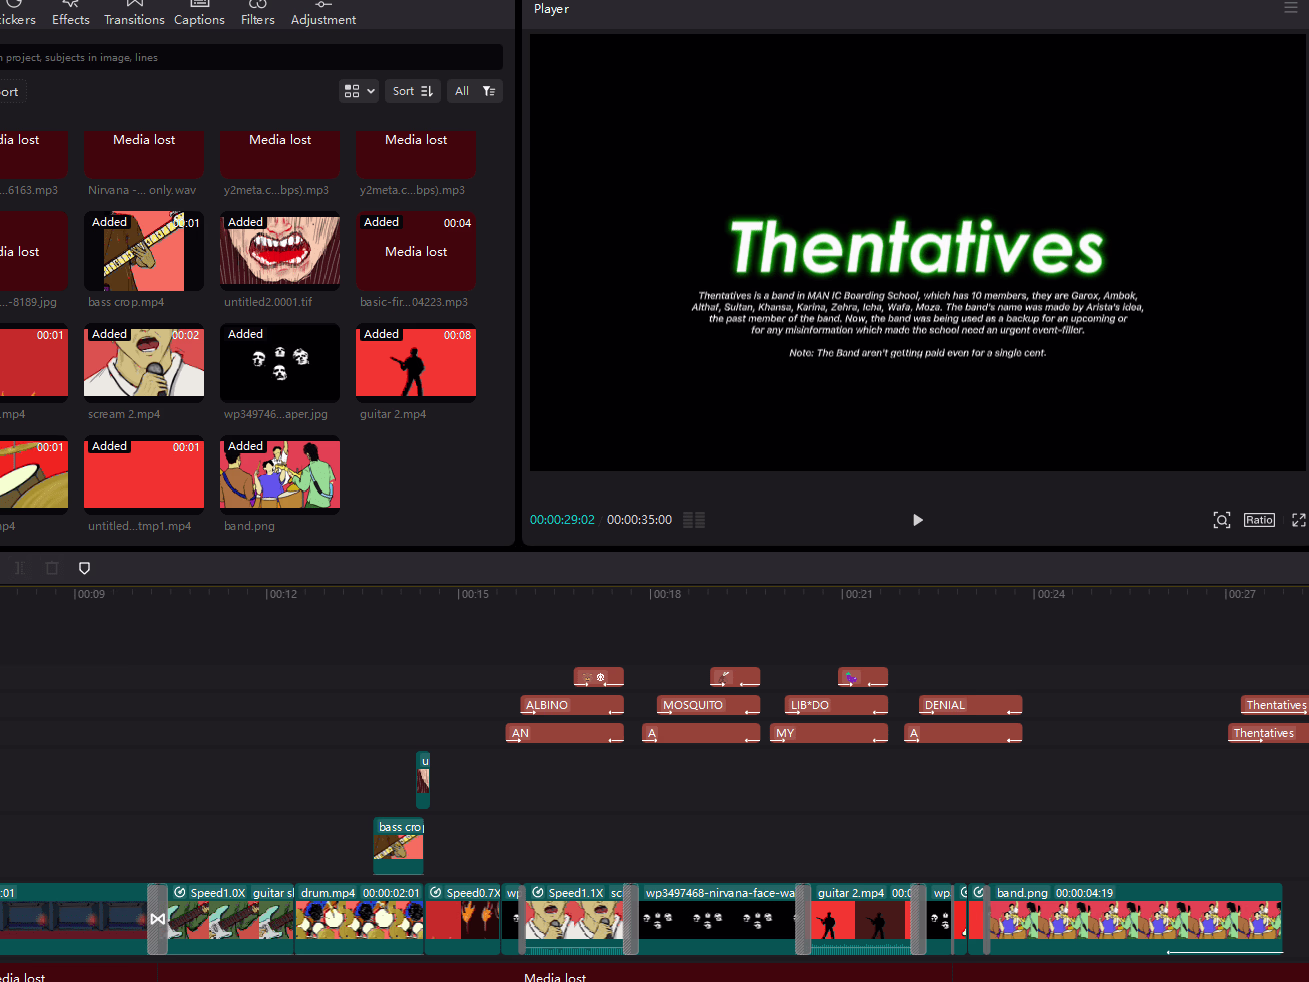Open the Sort dropdown
This screenshot has height=982, width=1309.
[x=413, y=91]
